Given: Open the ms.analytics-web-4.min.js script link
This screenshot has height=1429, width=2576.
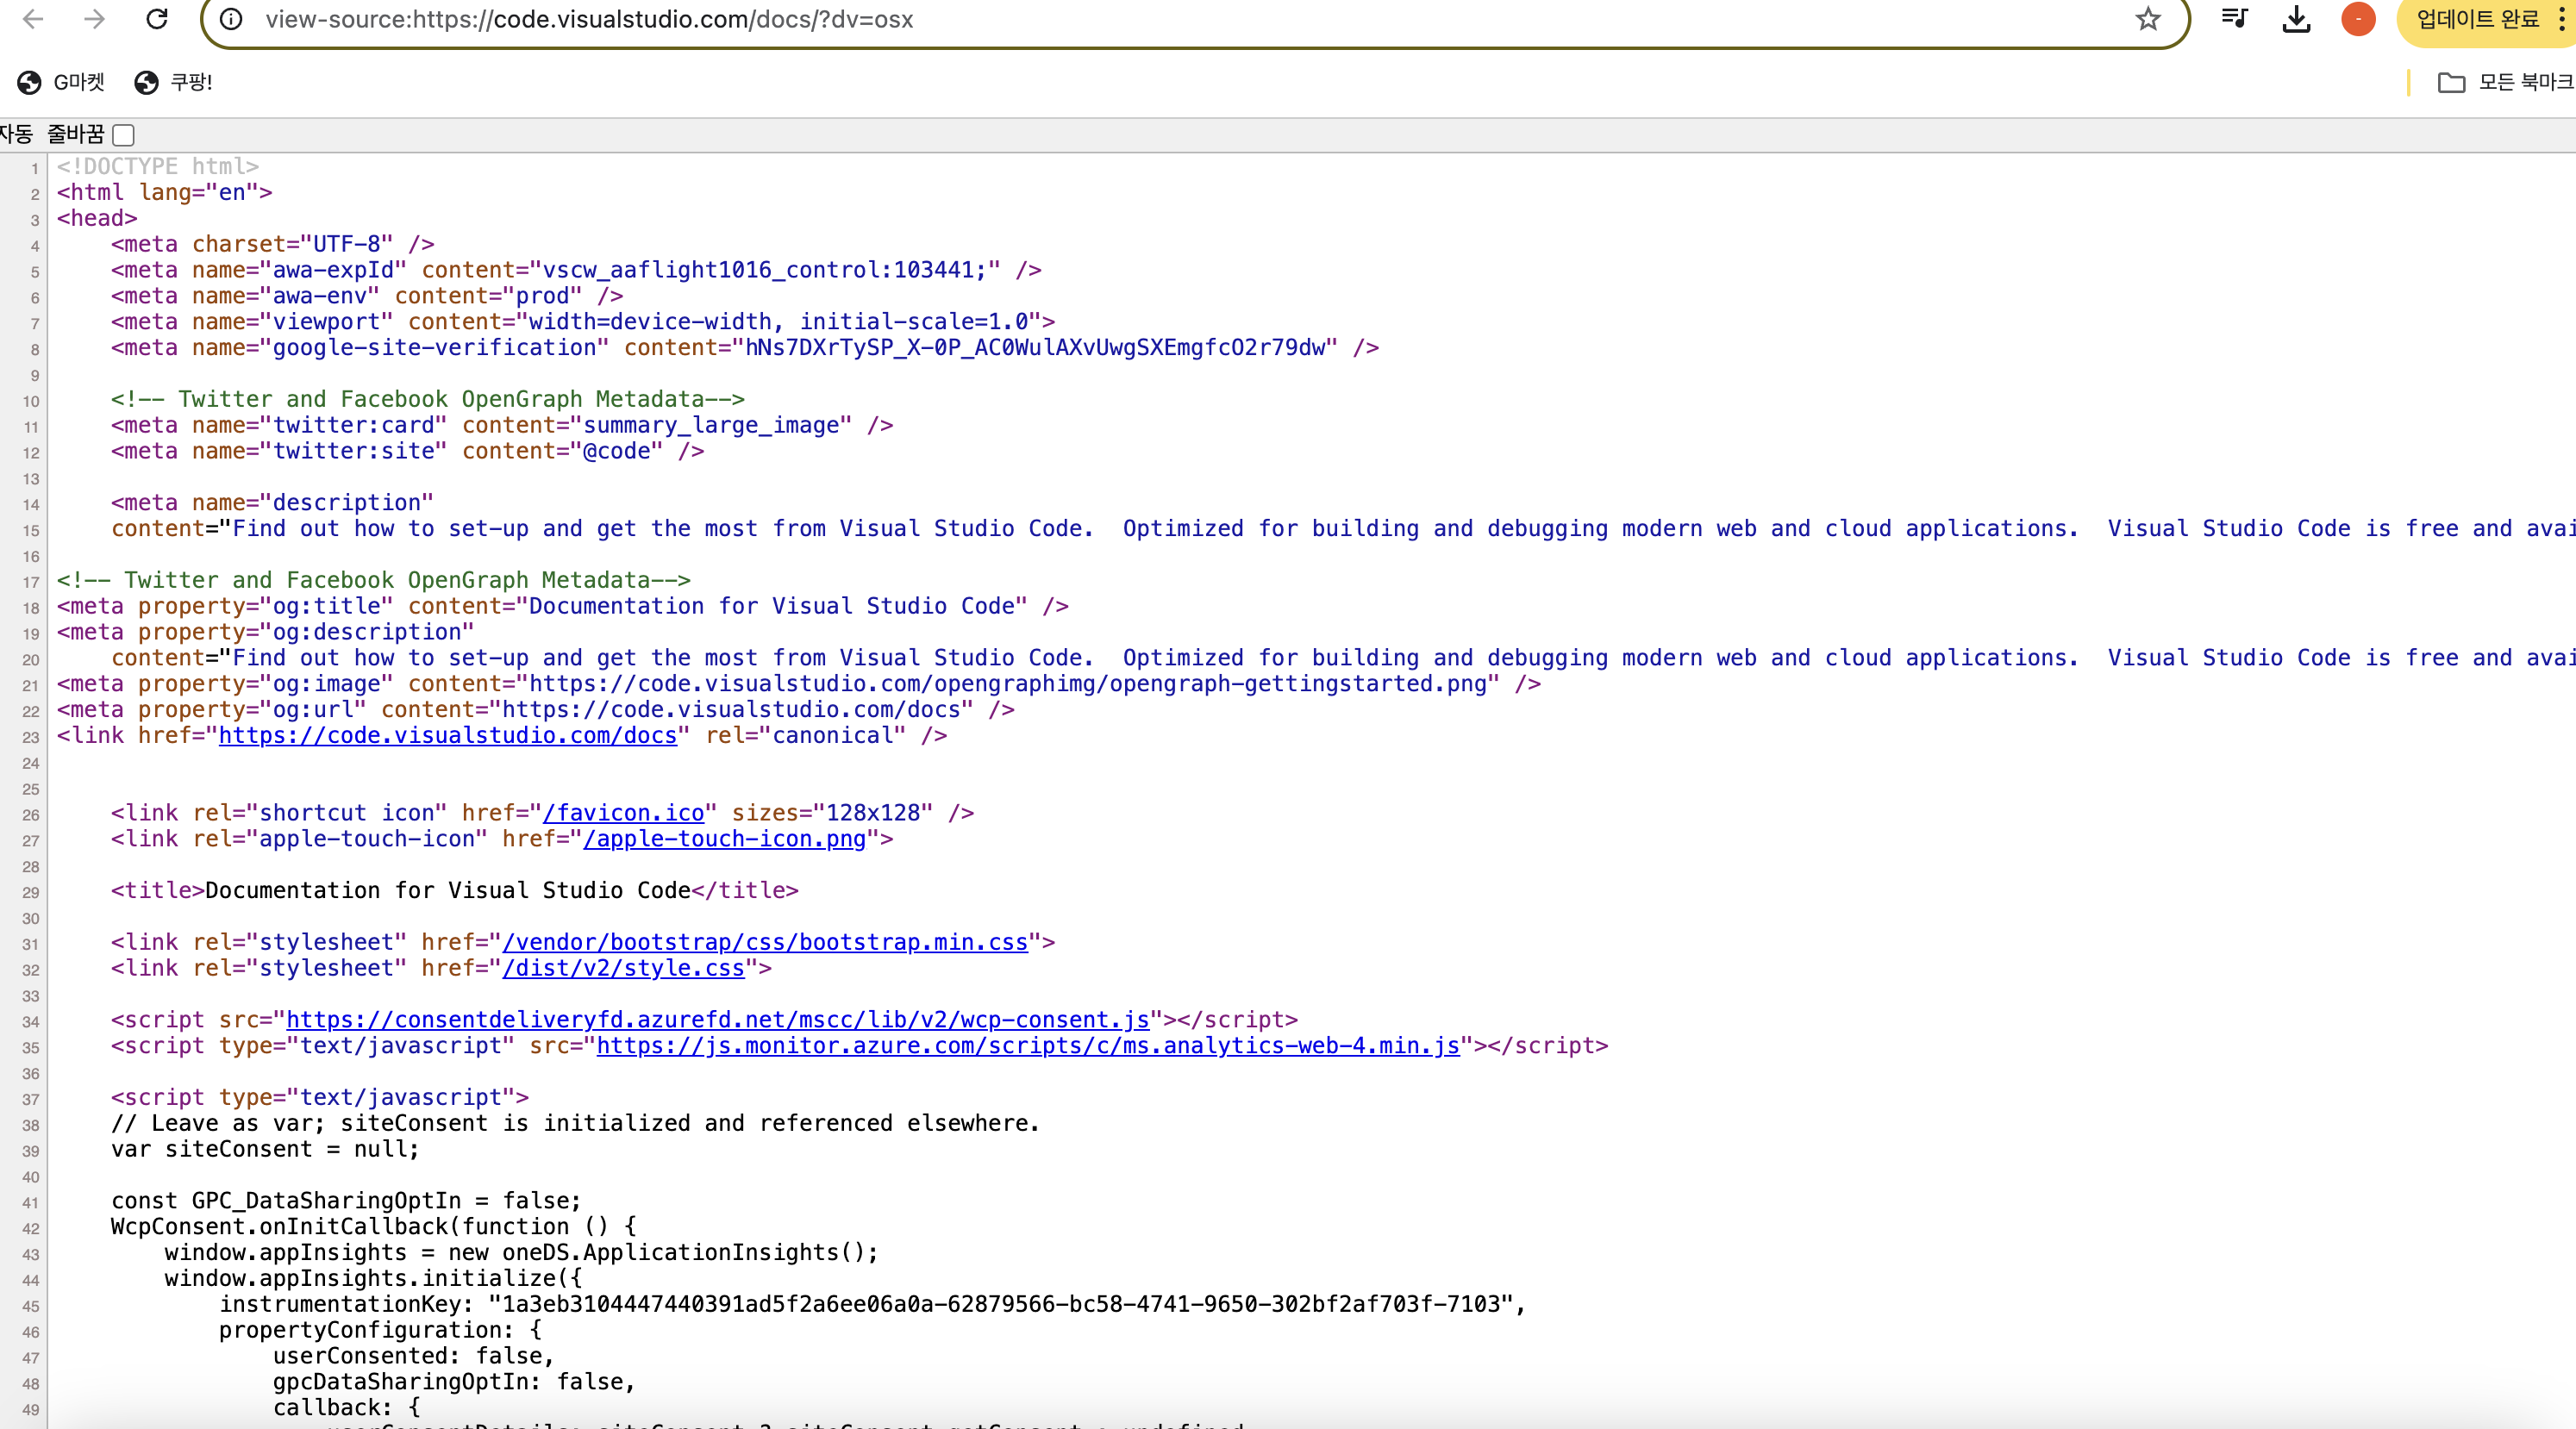Looking at the screenshot, I should pos(1028,1046).
